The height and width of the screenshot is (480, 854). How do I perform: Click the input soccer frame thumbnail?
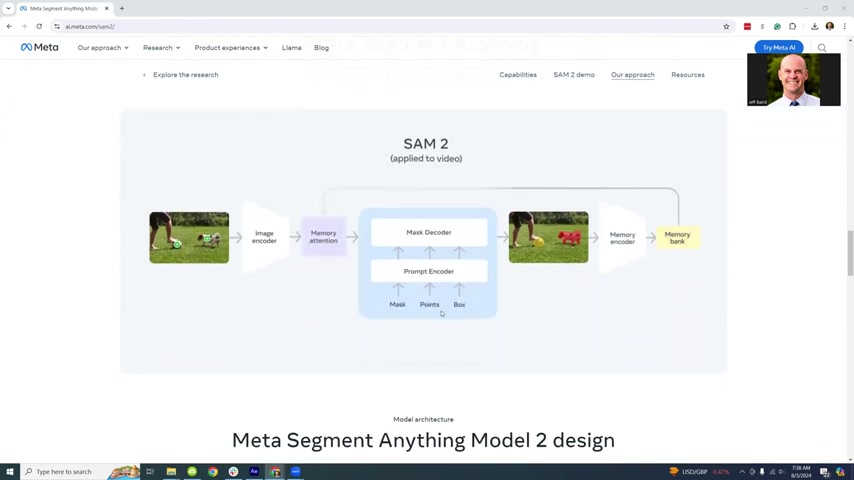point(189,238)
